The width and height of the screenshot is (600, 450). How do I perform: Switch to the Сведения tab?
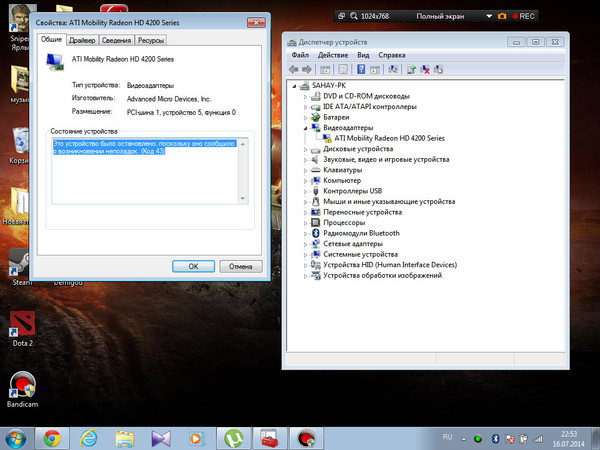click(117, 40)
